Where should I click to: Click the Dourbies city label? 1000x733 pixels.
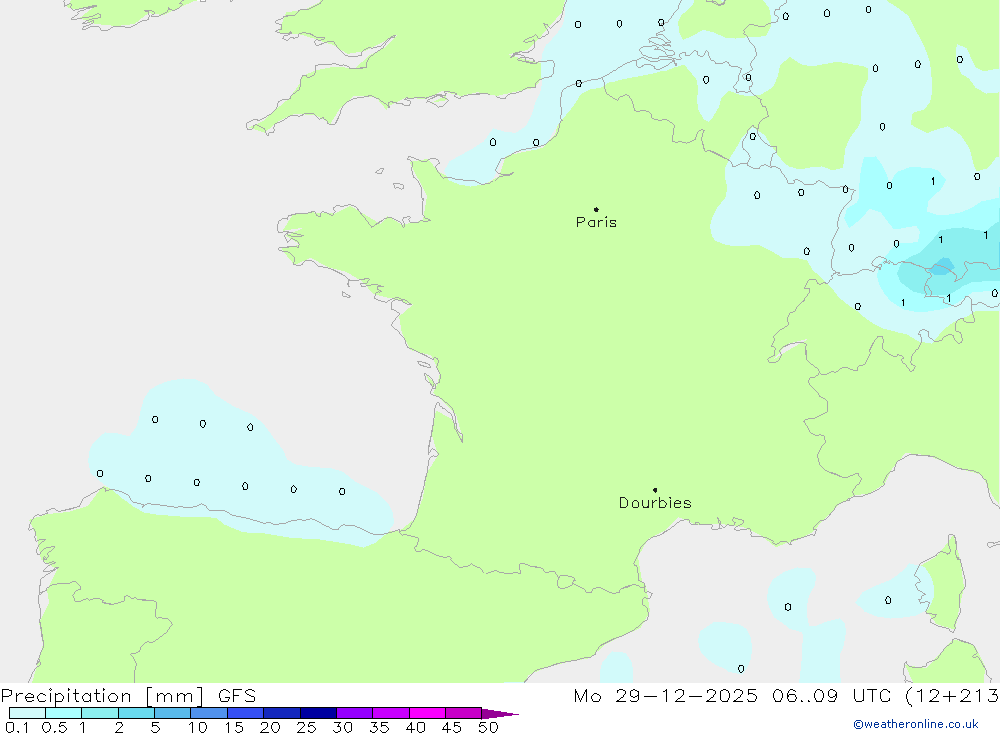[655, 503]
